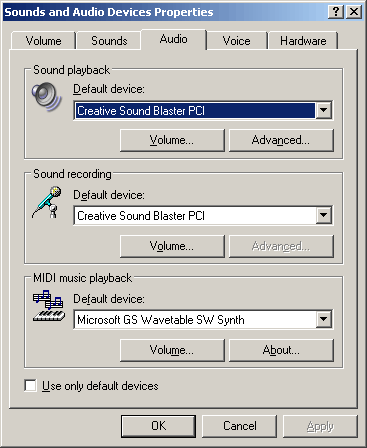Expand the Sound playback default device dropdown

(324, 110)
